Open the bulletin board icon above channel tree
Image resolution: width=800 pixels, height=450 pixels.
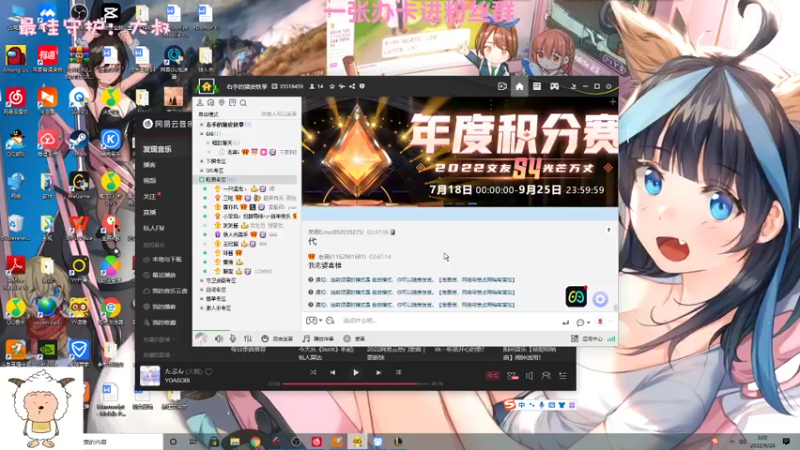(x=232, y=103)
